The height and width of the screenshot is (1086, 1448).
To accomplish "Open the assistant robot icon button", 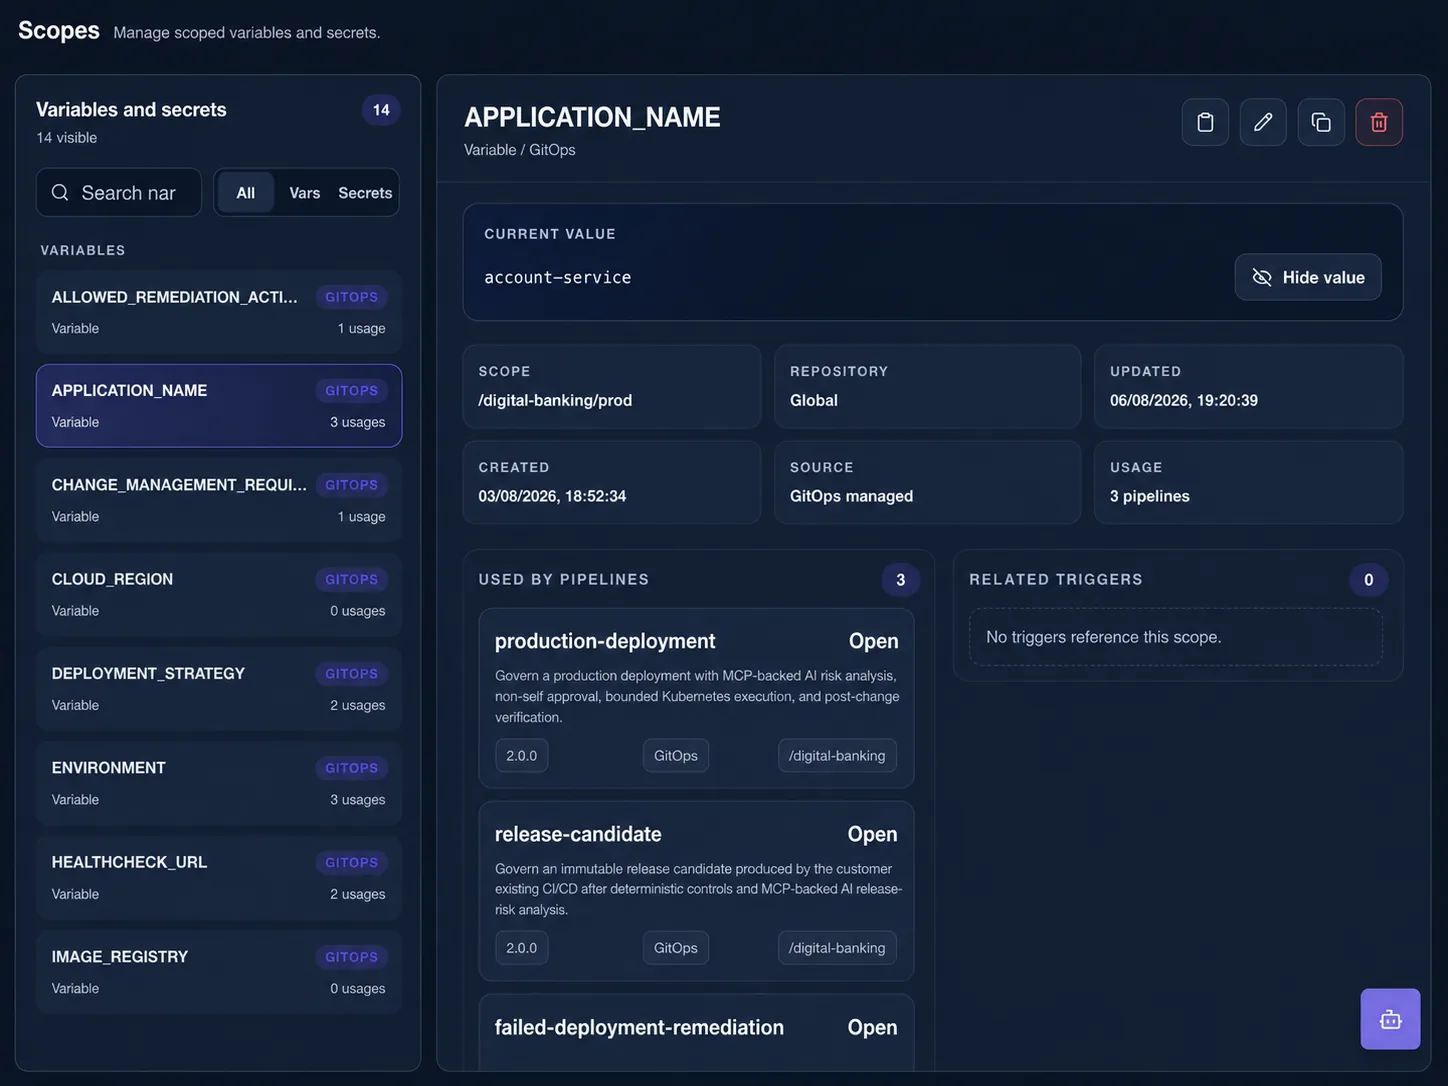I will pos(1390,1019).
